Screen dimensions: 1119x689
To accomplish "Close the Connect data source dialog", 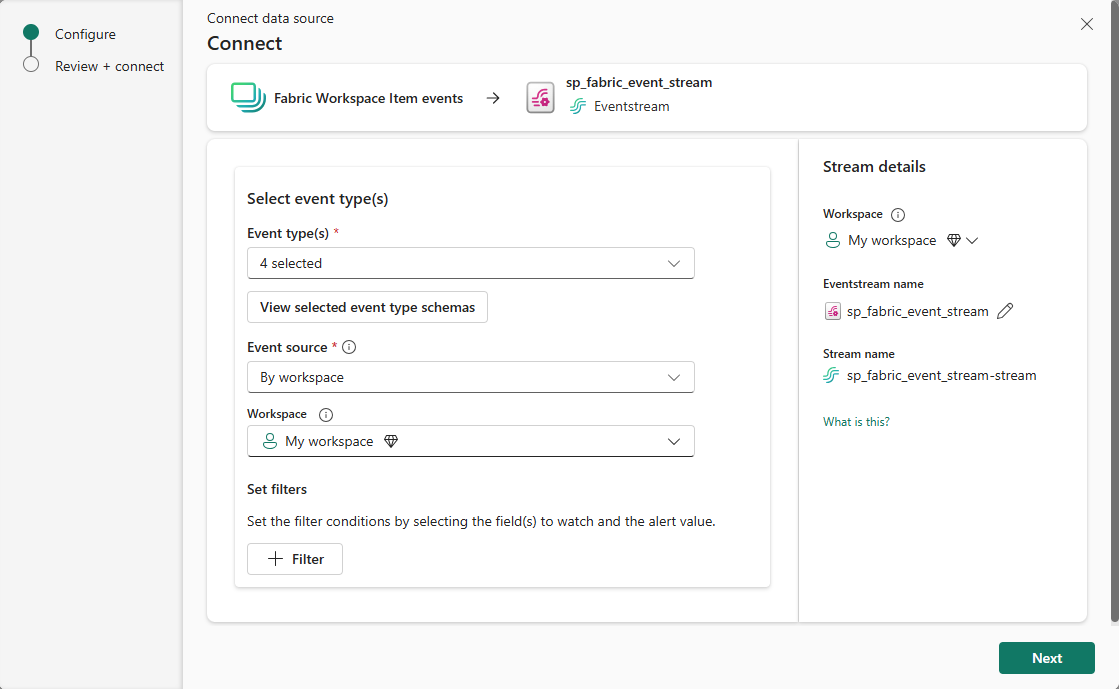I will click(1087, 24).
